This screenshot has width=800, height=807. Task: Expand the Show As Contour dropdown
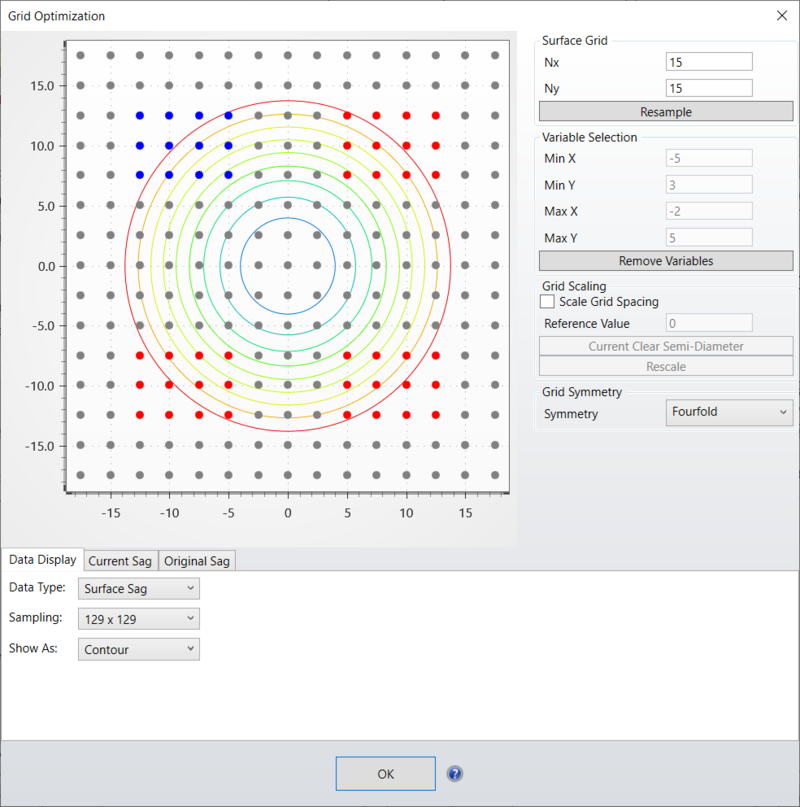[139, 649]
